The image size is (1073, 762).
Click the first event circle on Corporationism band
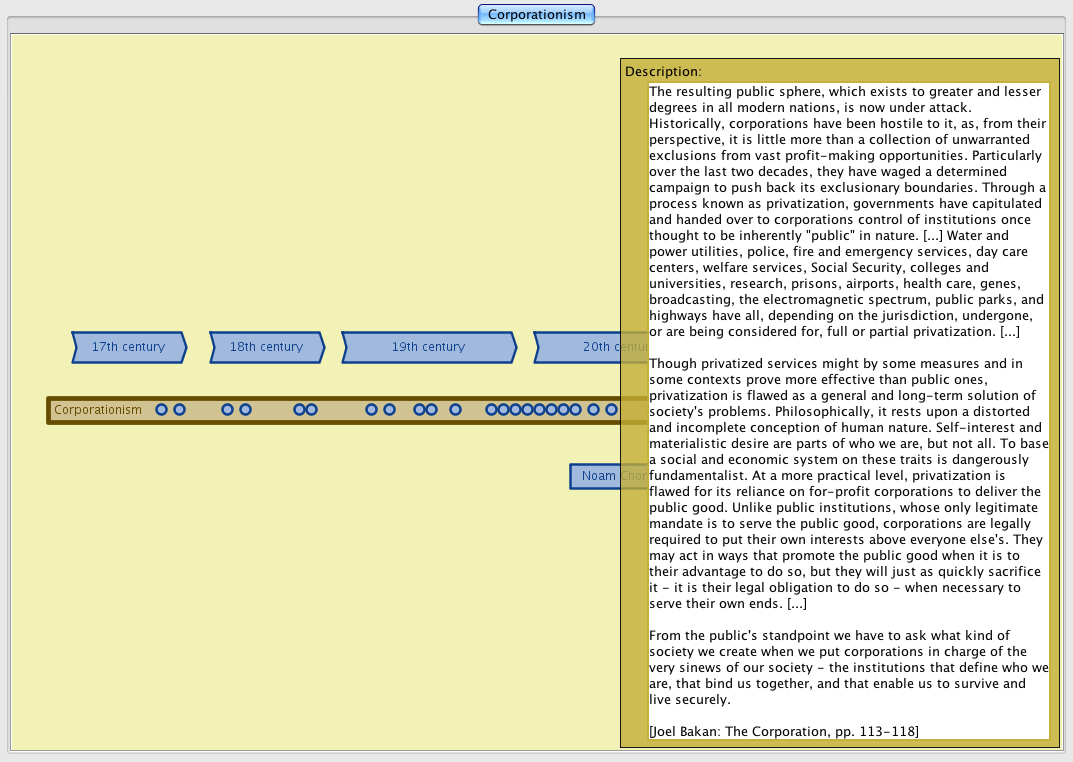tap(161, 410)
